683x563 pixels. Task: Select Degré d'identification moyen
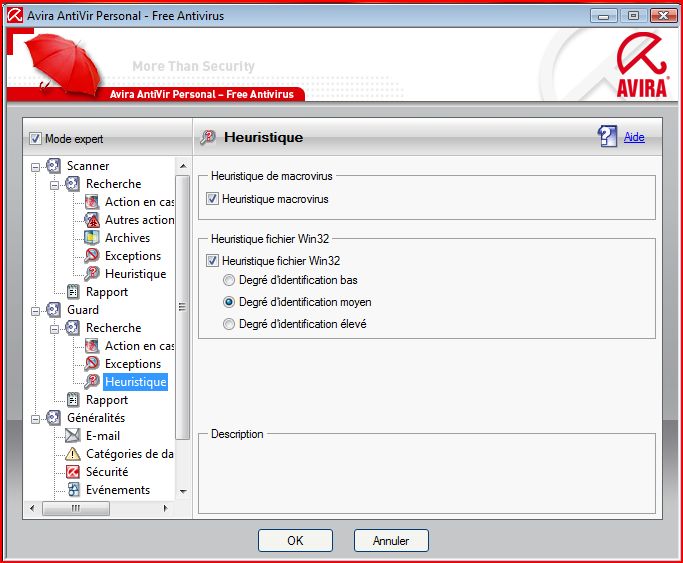tap(229, 302)
